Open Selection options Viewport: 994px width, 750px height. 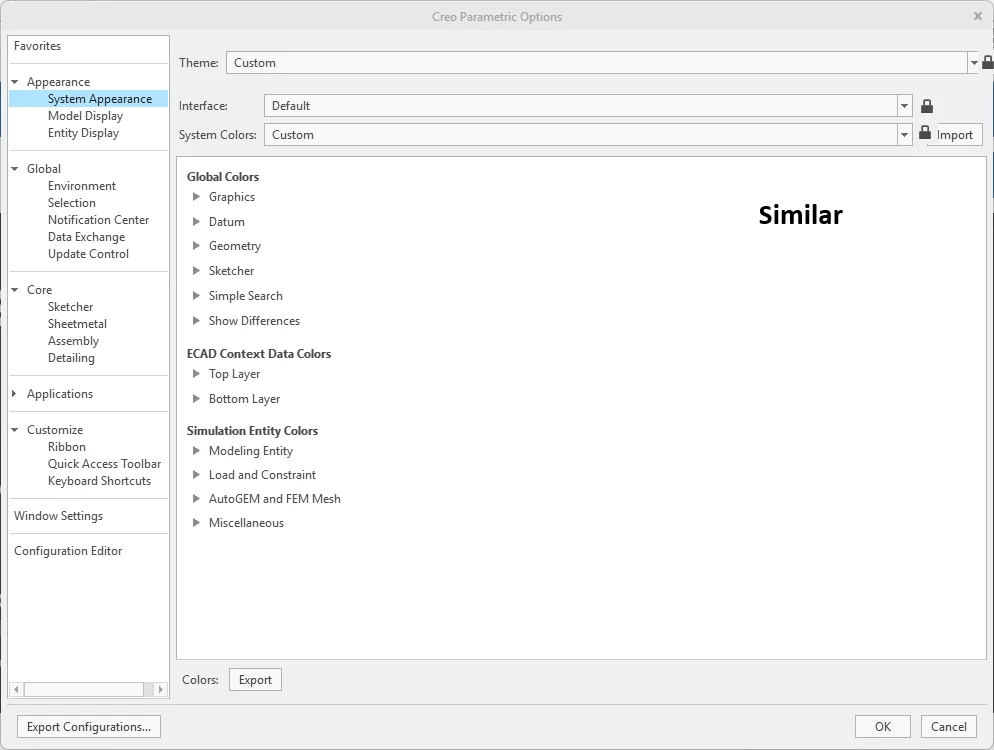click(x=72, y=203)
